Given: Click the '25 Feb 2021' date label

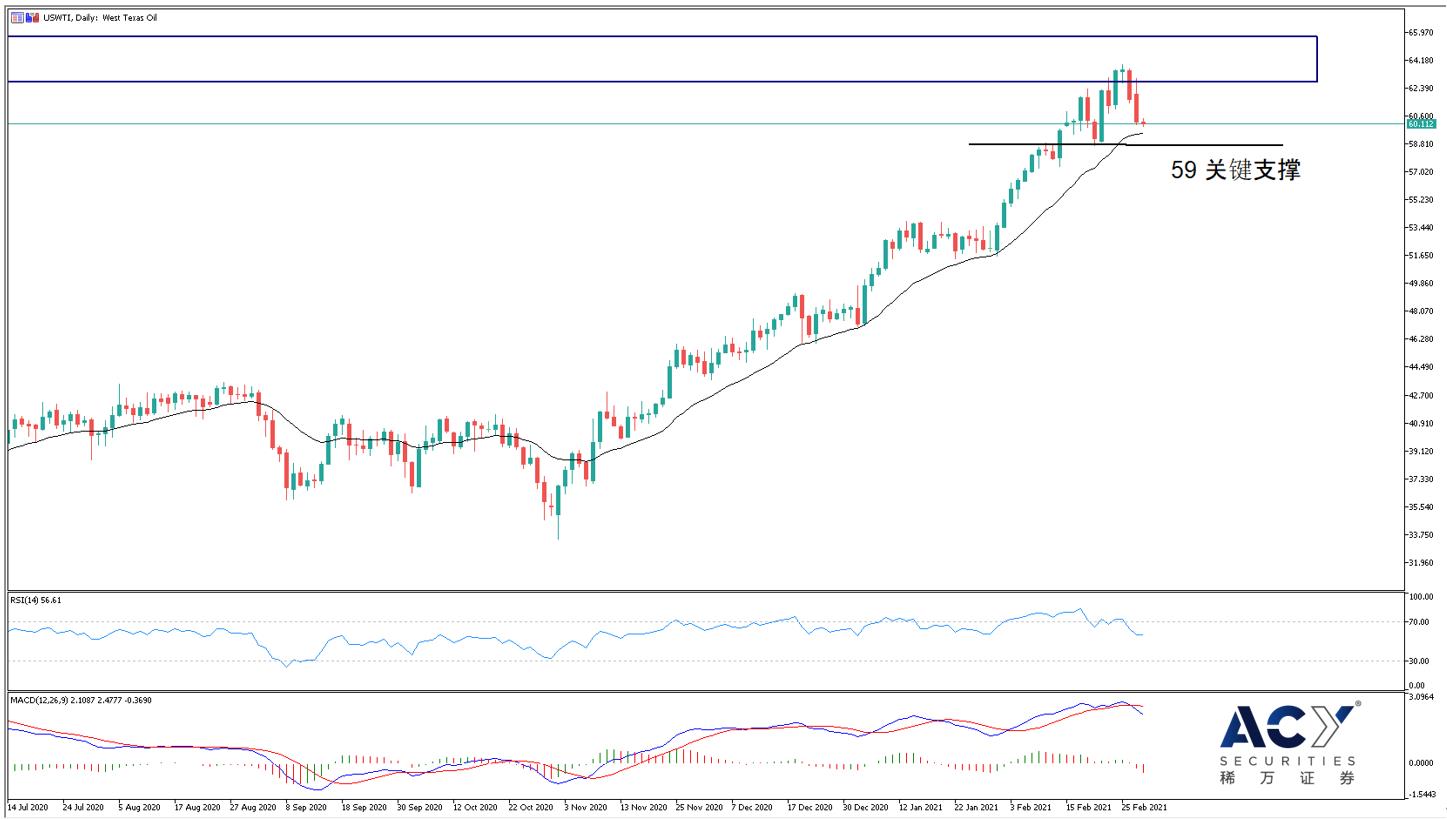Looking at the screenshot, I should tap(1144, 806).
